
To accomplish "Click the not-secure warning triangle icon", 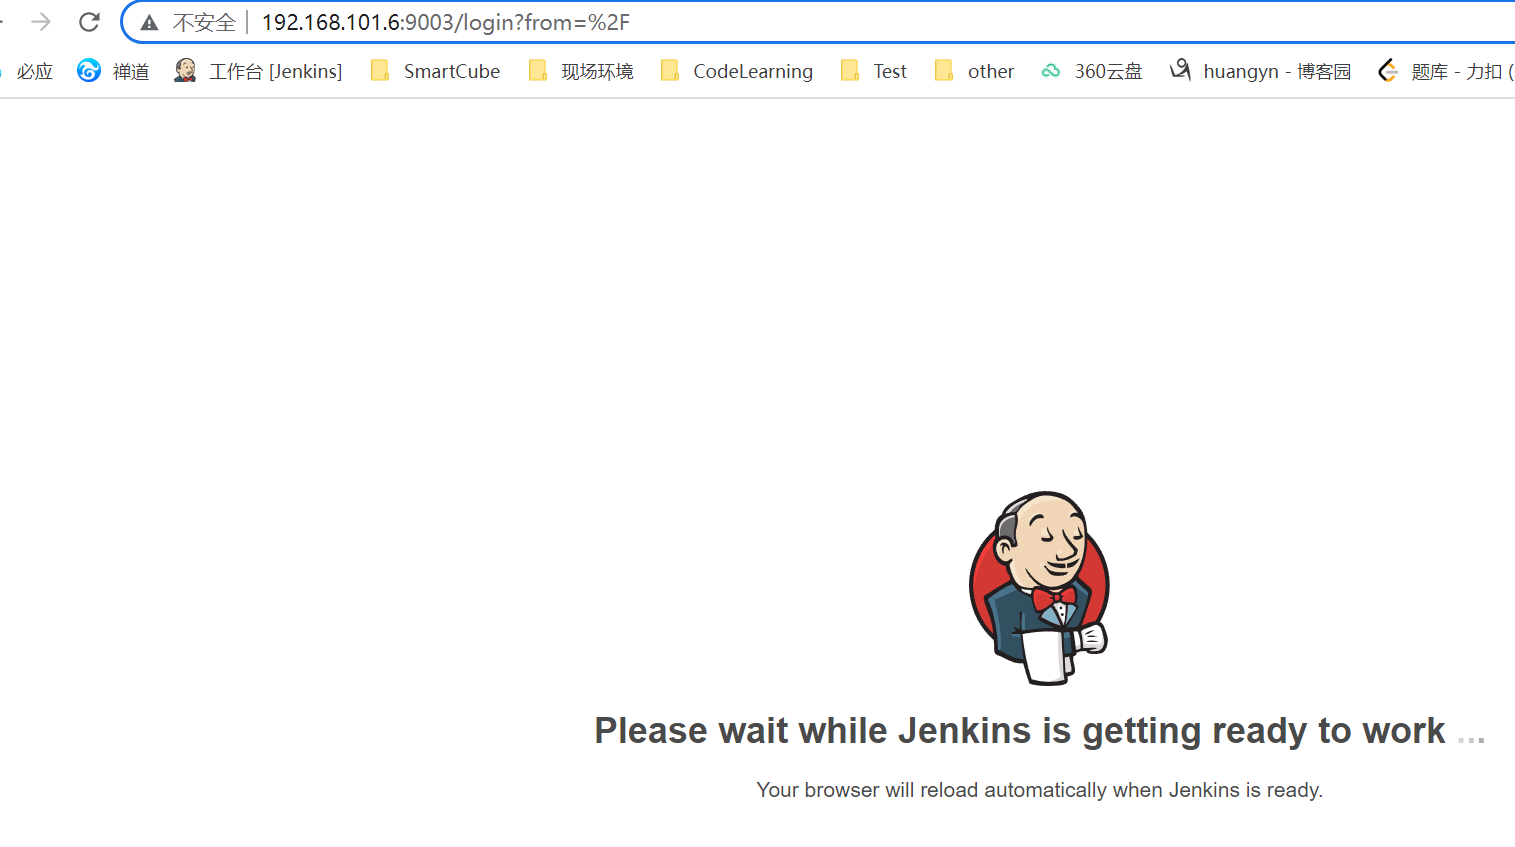I will pos(149,23).
